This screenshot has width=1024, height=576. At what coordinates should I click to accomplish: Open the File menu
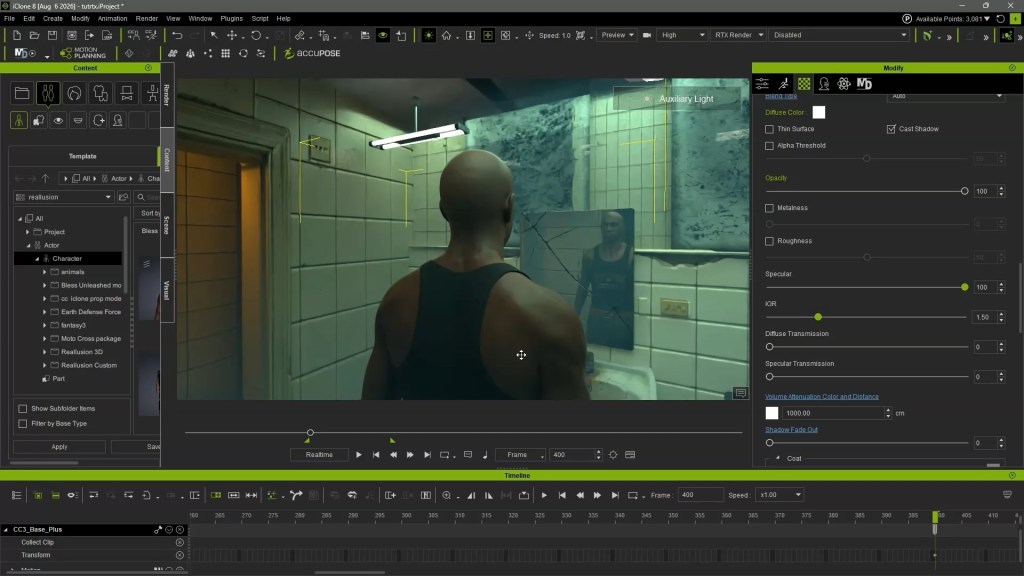(10, 18)
